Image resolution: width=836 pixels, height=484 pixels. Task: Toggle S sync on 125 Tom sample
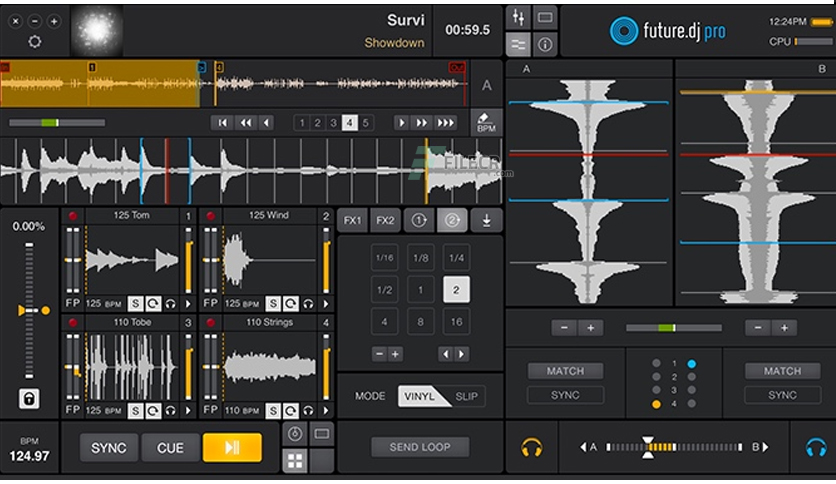click(x=135, y=304)
